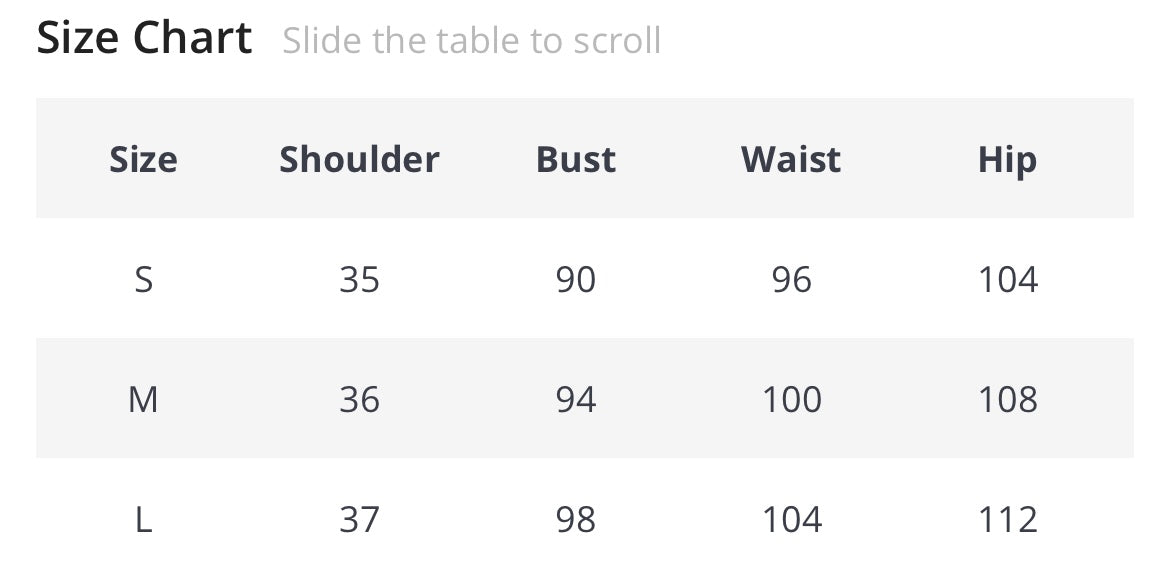
Task: Choose the Waist column header
Action: (x=791, y=159)
